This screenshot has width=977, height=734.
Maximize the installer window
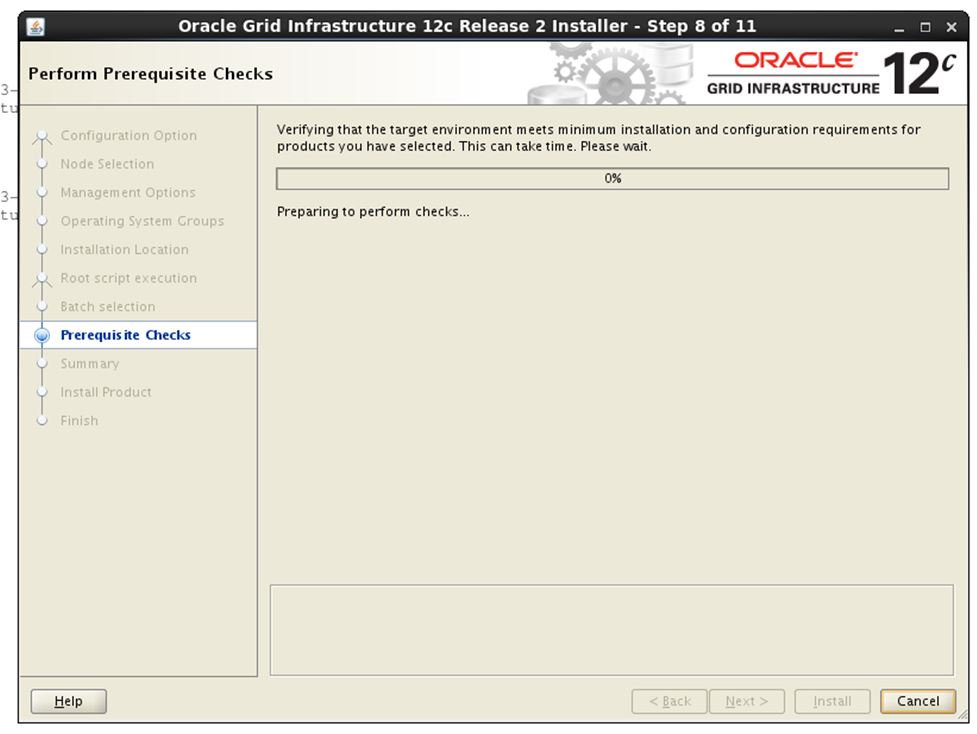pyautogui.click(x=926, y=27)
